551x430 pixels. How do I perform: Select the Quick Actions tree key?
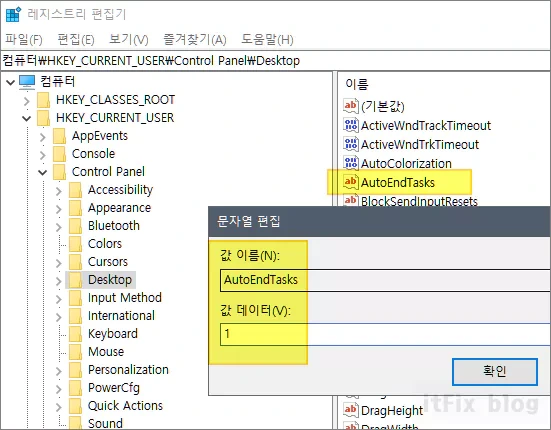click(x=125, y=406)
